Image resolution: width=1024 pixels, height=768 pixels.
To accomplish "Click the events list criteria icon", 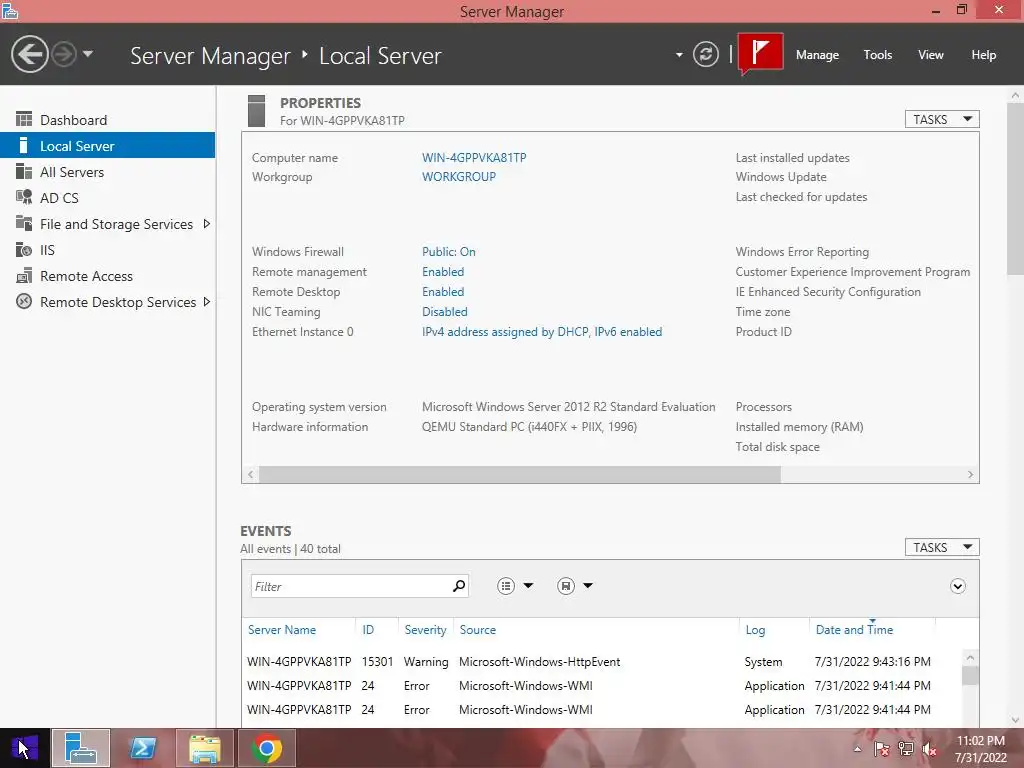I will click(x=505, y=586).
